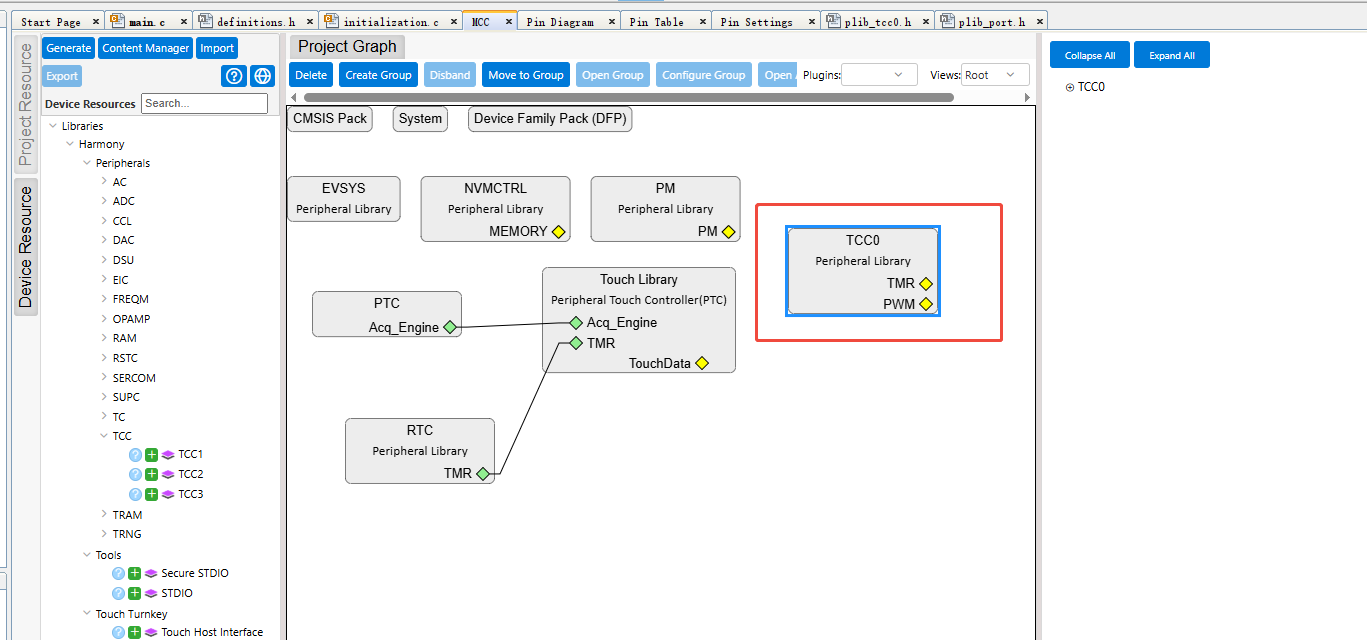
Task: Expand the SERCOM tree item
Action: 104,378
